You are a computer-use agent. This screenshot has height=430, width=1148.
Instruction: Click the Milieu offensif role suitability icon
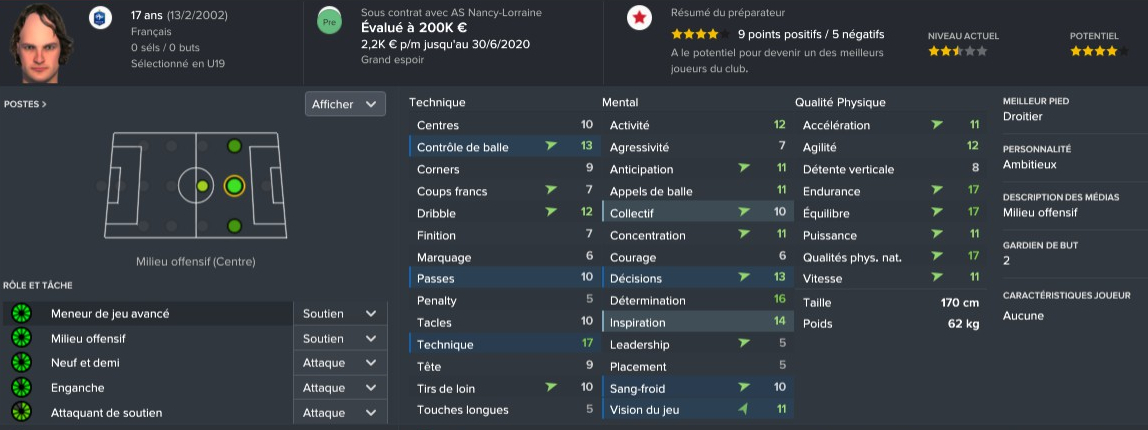(x=19, y=339)
